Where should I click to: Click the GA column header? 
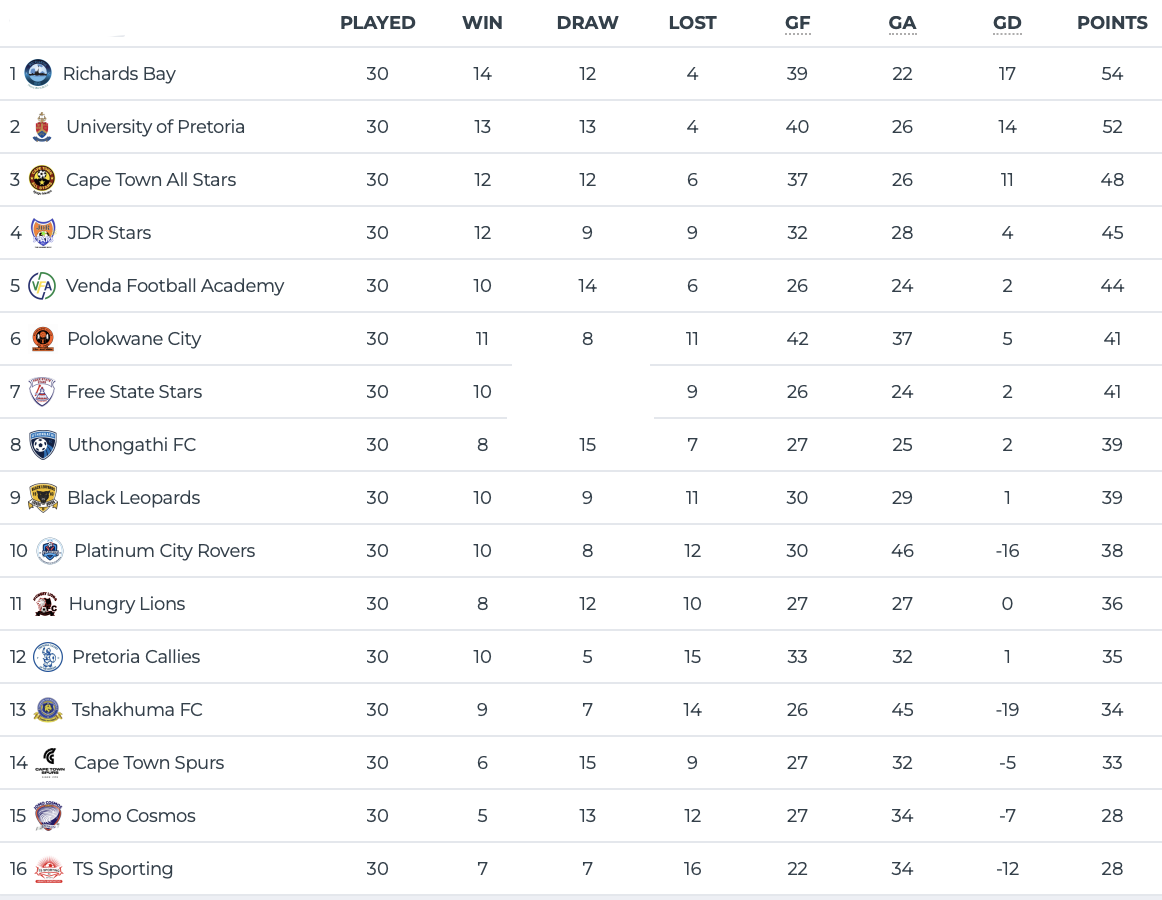tap(902, 23)
